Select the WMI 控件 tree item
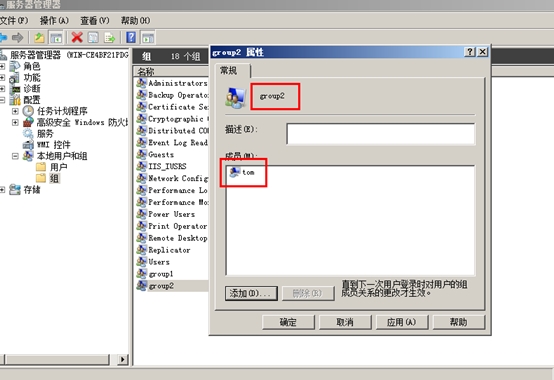Screen dimensions: 554x380 [54, 145]
